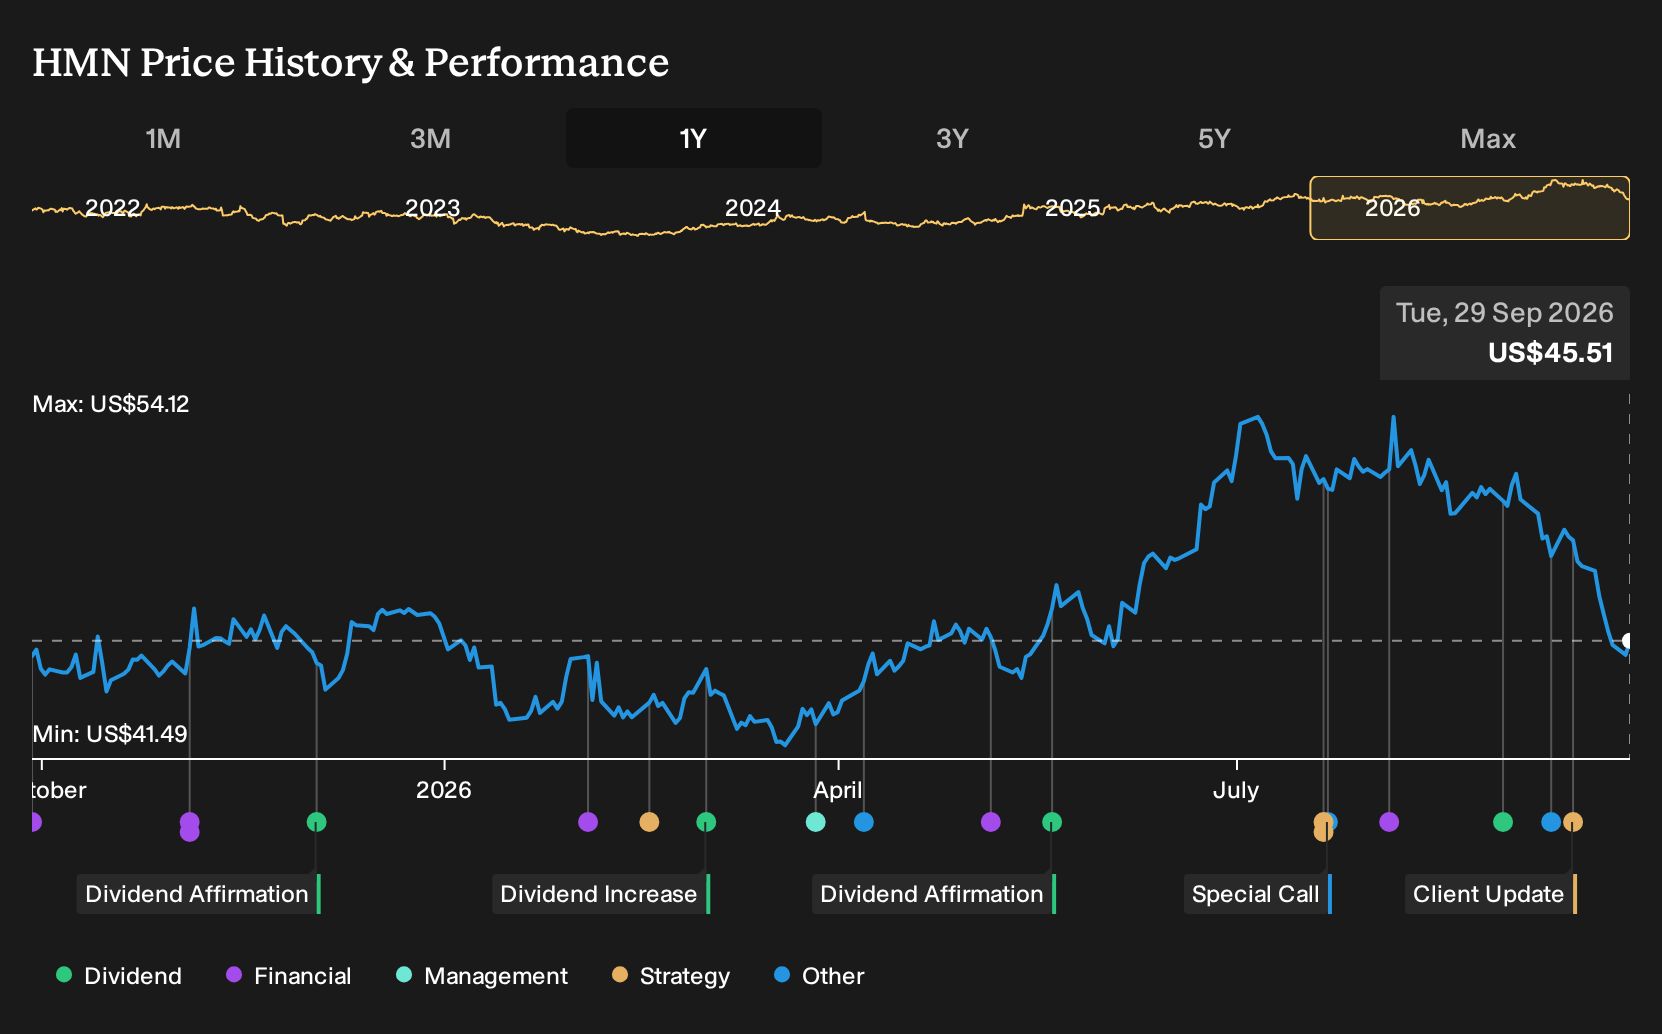
Task: Click green dividend marker after April affirmation
Action: click(1052, 822)
